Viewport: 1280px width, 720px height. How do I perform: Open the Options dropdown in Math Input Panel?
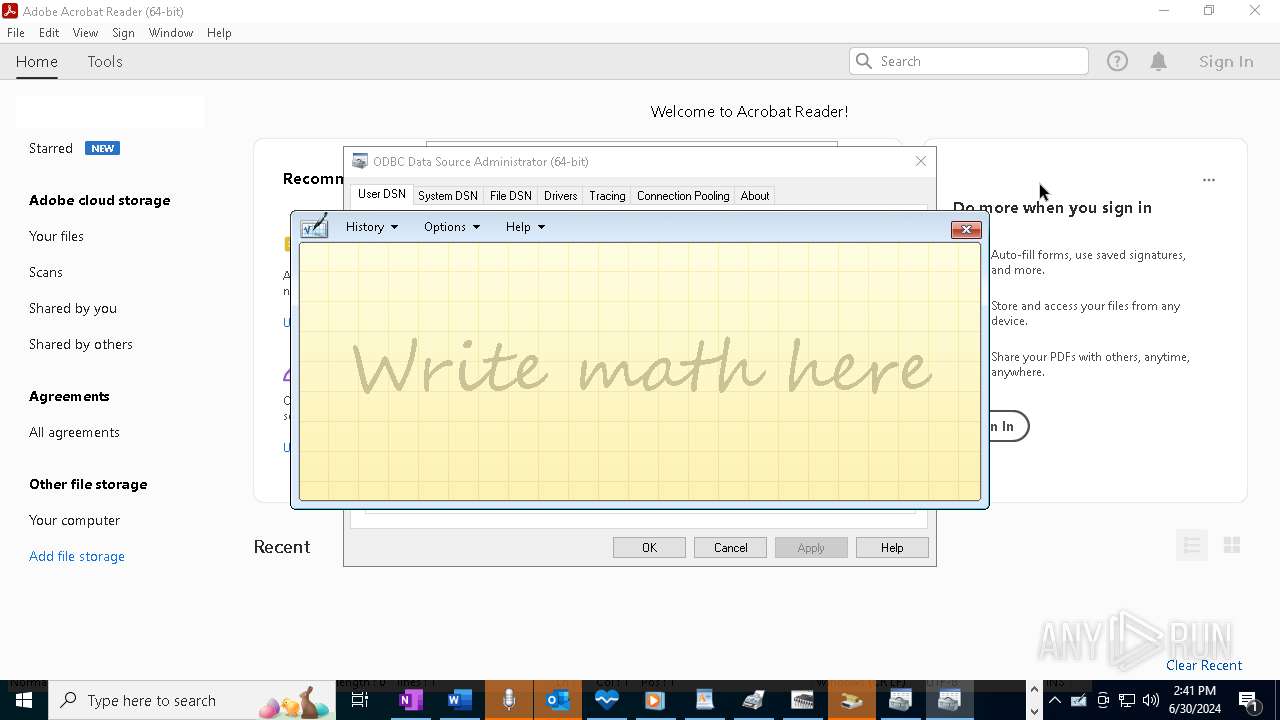(452, 227)
